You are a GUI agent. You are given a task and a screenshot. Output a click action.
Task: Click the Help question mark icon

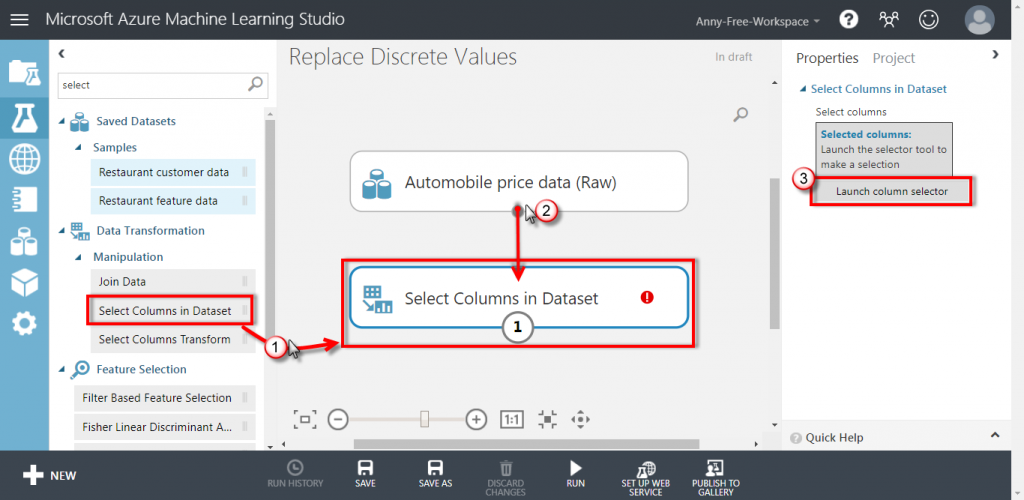pos(849,19)
